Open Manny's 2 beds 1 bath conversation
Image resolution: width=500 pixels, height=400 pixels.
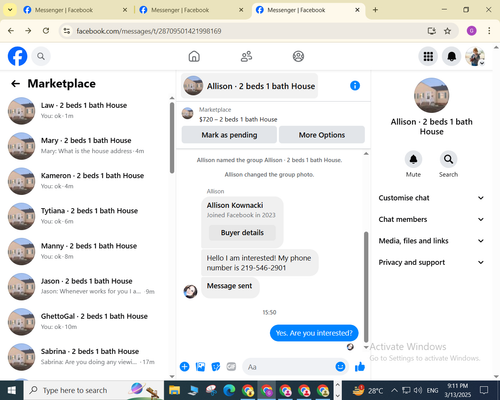[87, 251]
